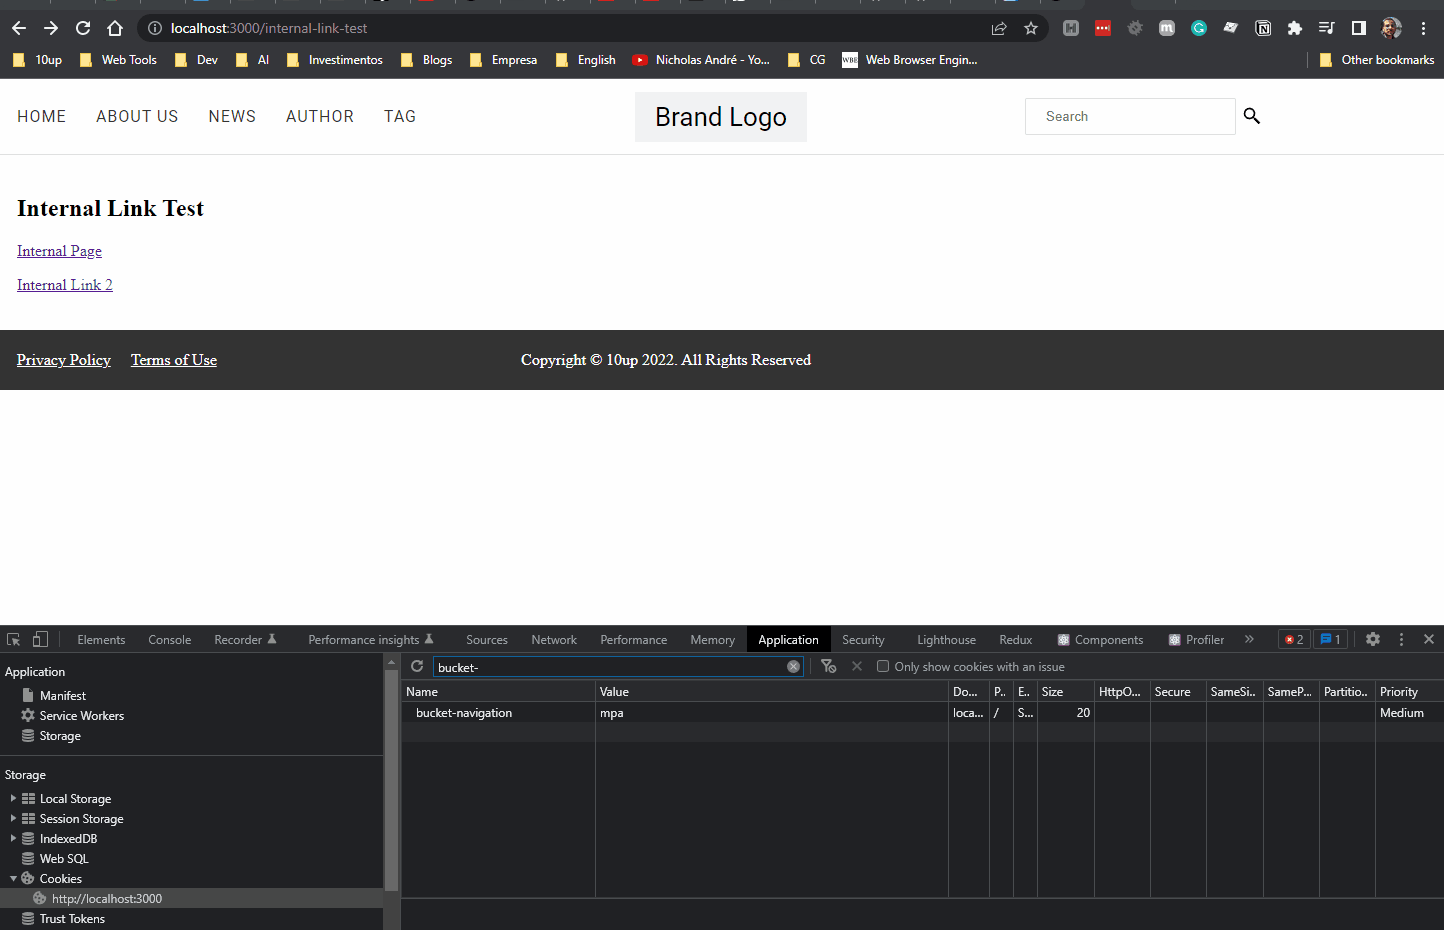
Task: Click the Brand Logo
Action: click(x=721, y=117)
